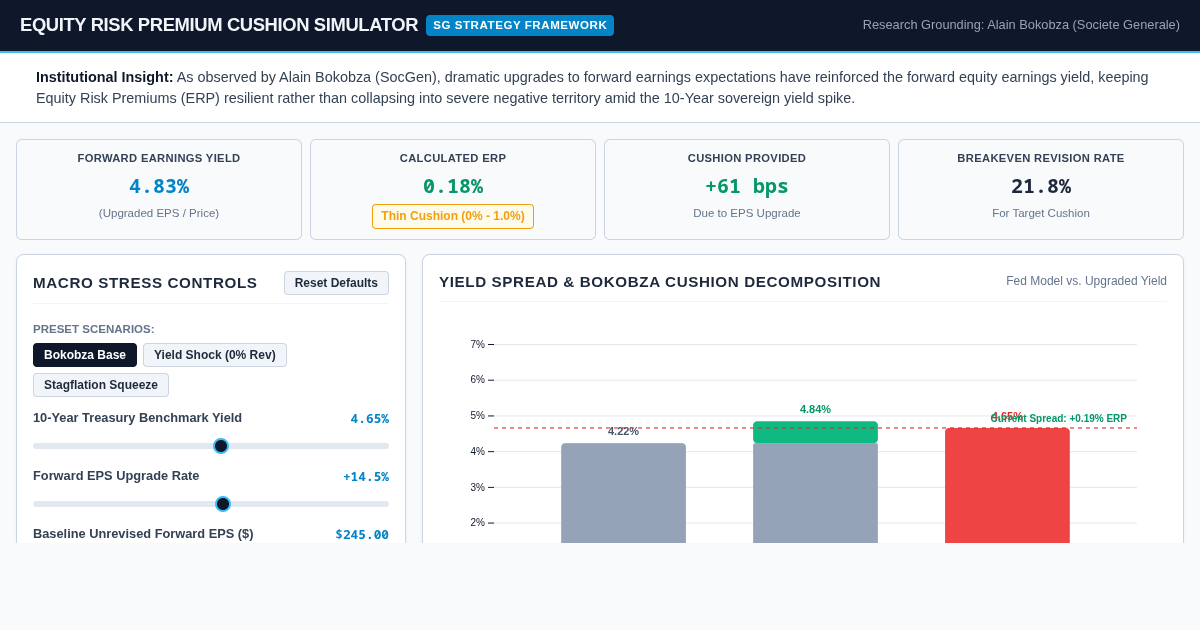Click the Preset Scenarios label

pos(94,329)
